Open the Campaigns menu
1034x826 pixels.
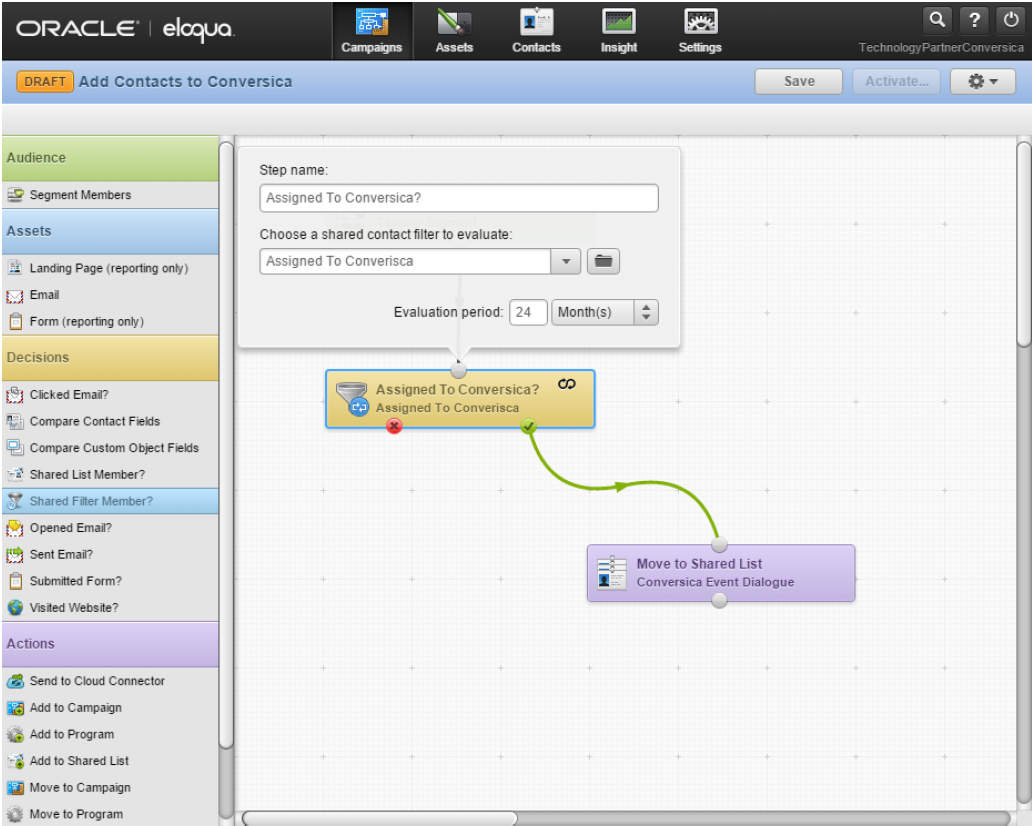(x=372, y=31)
